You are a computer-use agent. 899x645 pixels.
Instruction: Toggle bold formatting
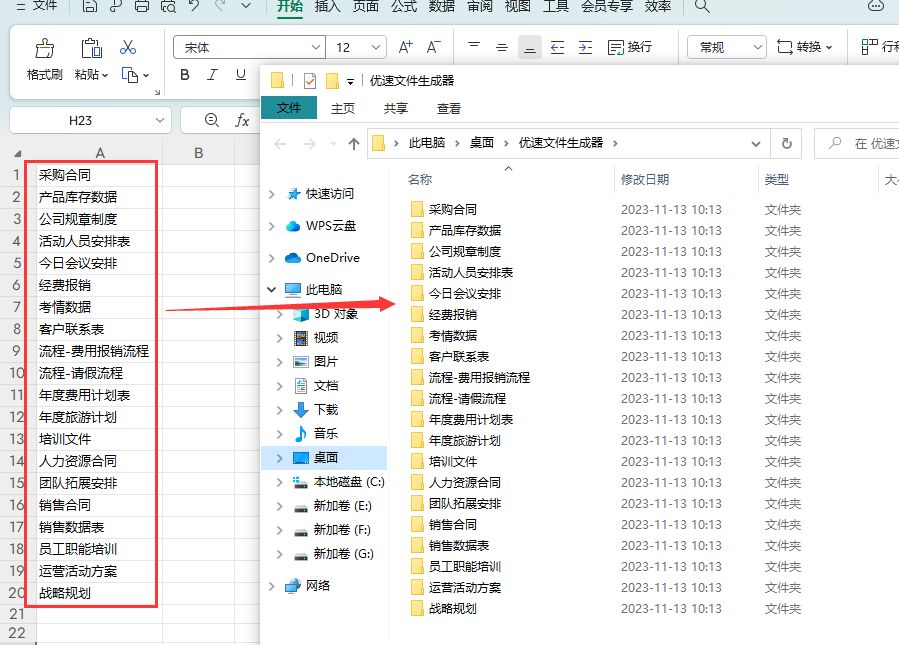(185, 75)
